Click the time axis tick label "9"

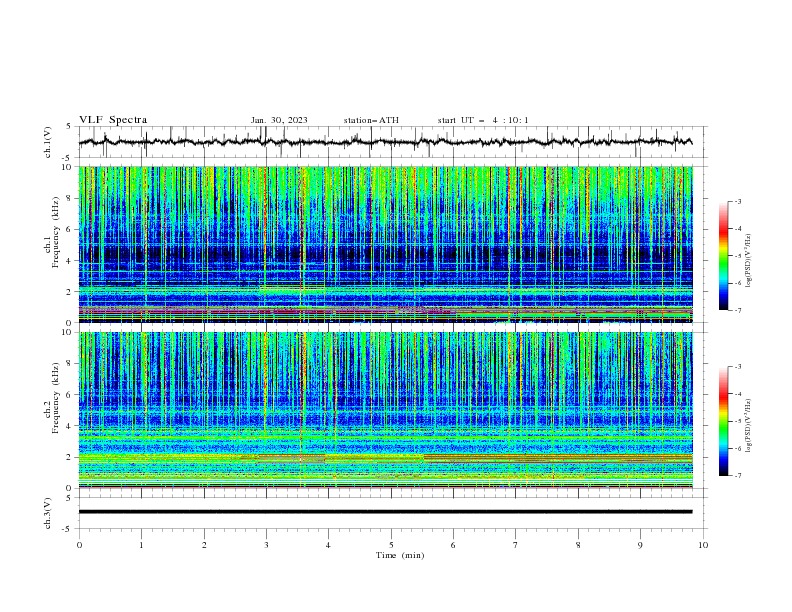640,545
